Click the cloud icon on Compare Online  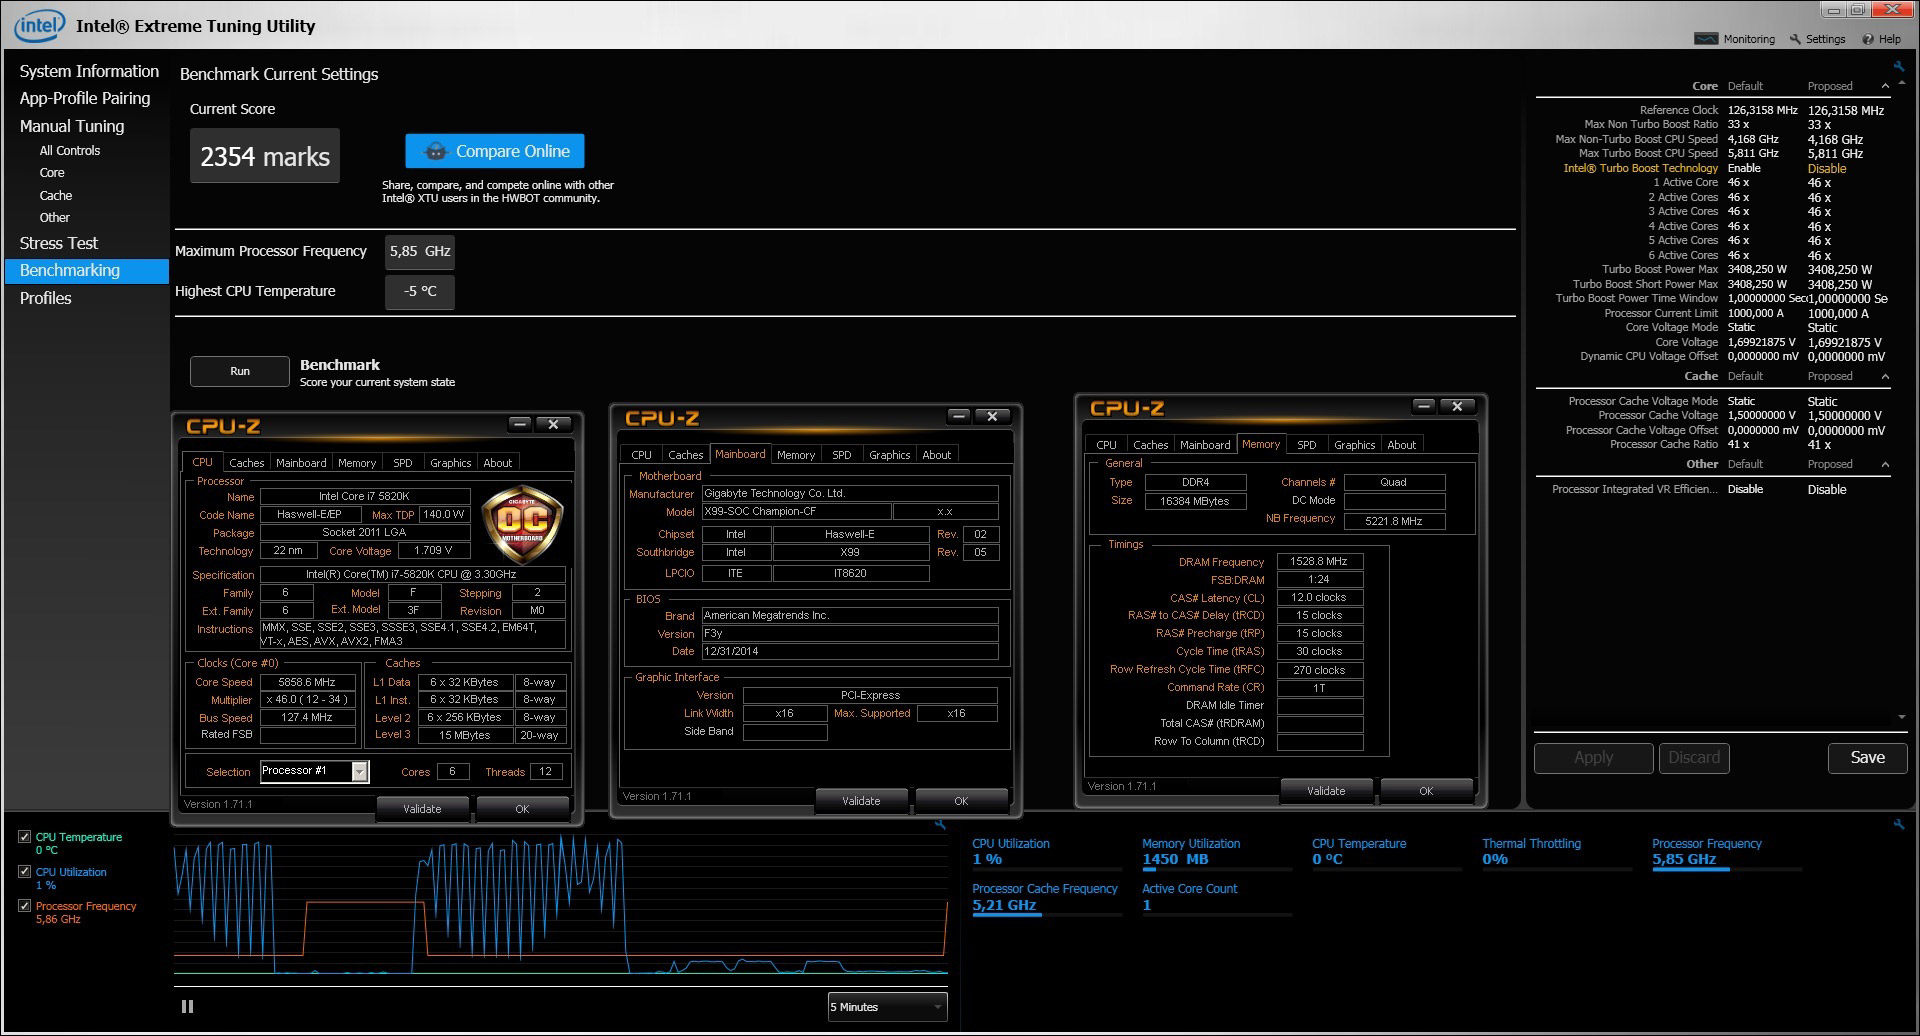(436, 152)
